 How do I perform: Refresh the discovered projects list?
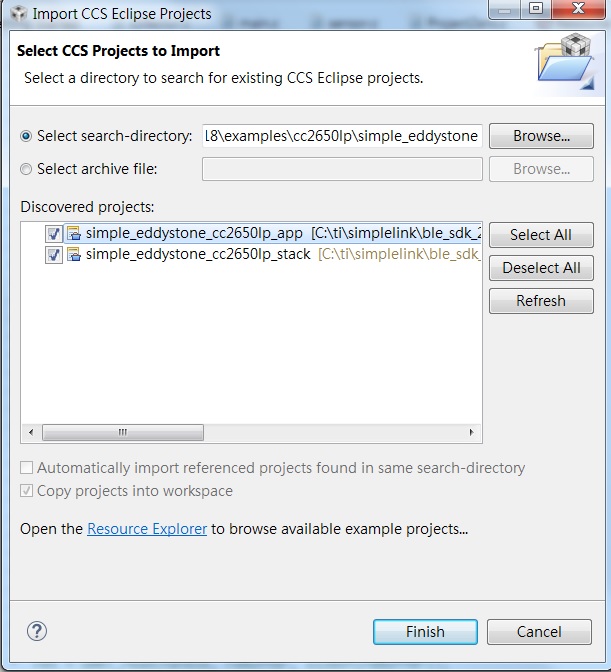541,300
